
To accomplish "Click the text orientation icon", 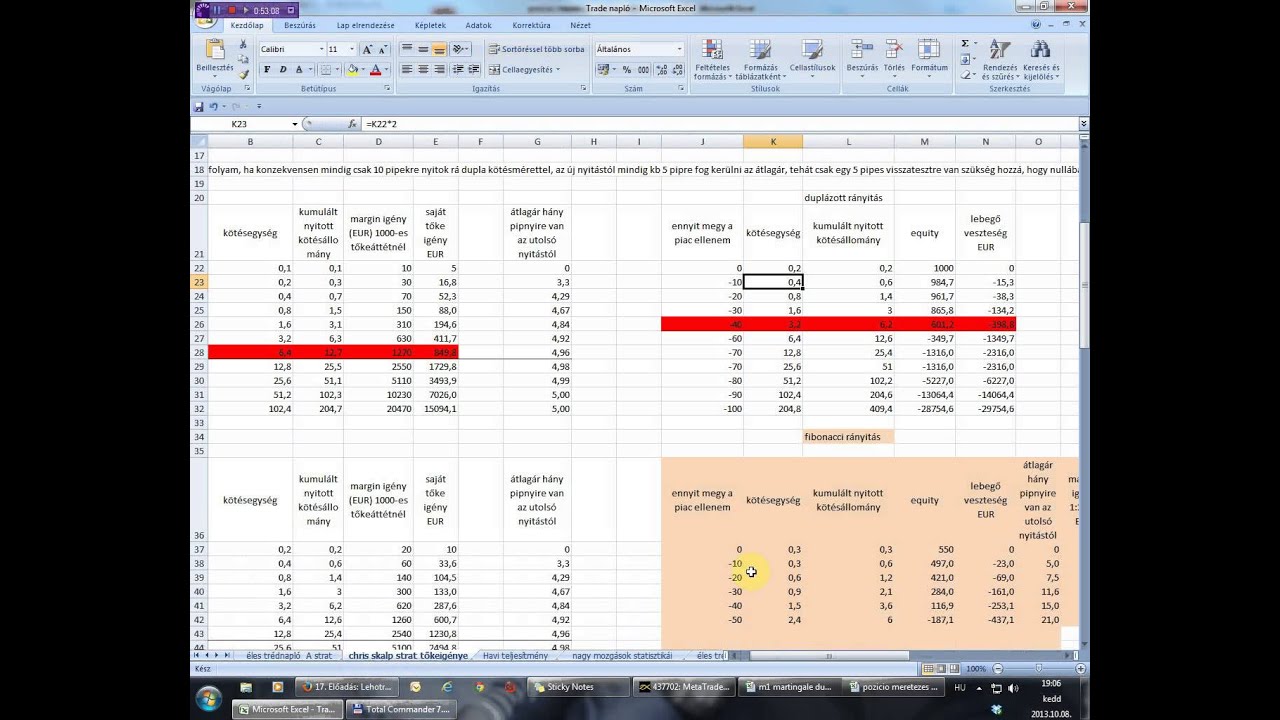I will pos(460,49).
